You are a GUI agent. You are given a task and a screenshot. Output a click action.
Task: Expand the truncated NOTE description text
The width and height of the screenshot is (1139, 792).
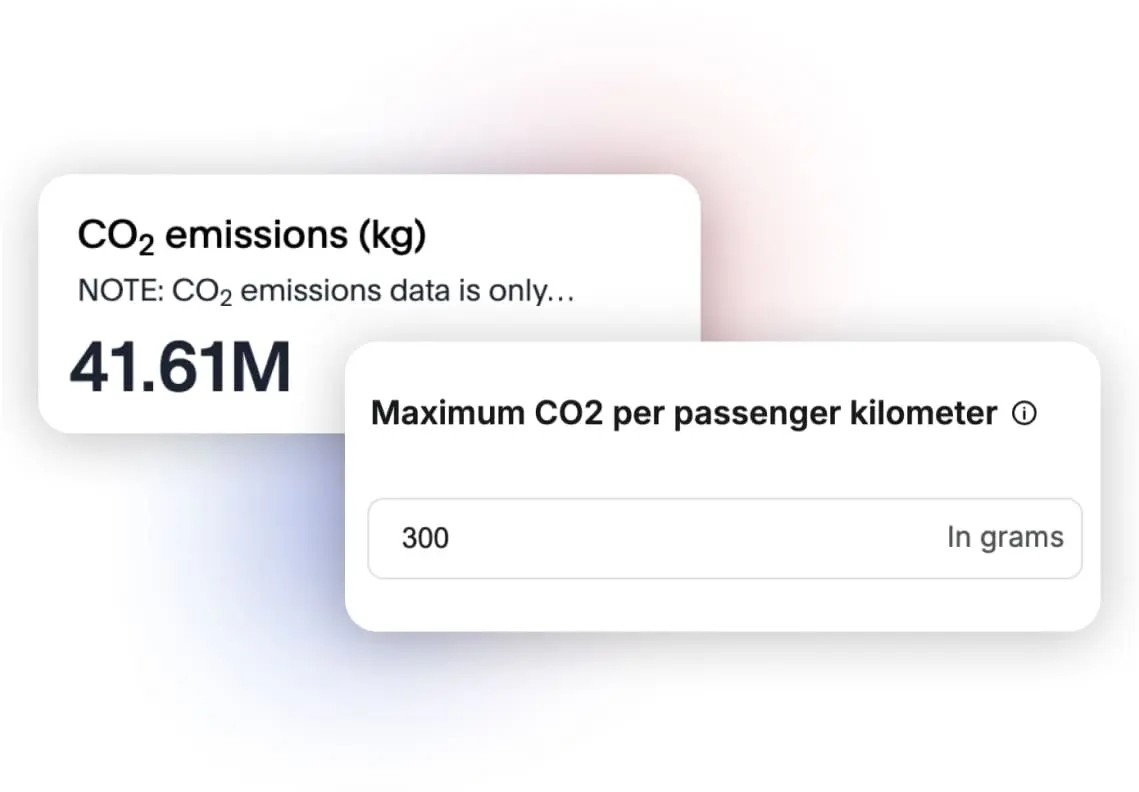[329, 291]
